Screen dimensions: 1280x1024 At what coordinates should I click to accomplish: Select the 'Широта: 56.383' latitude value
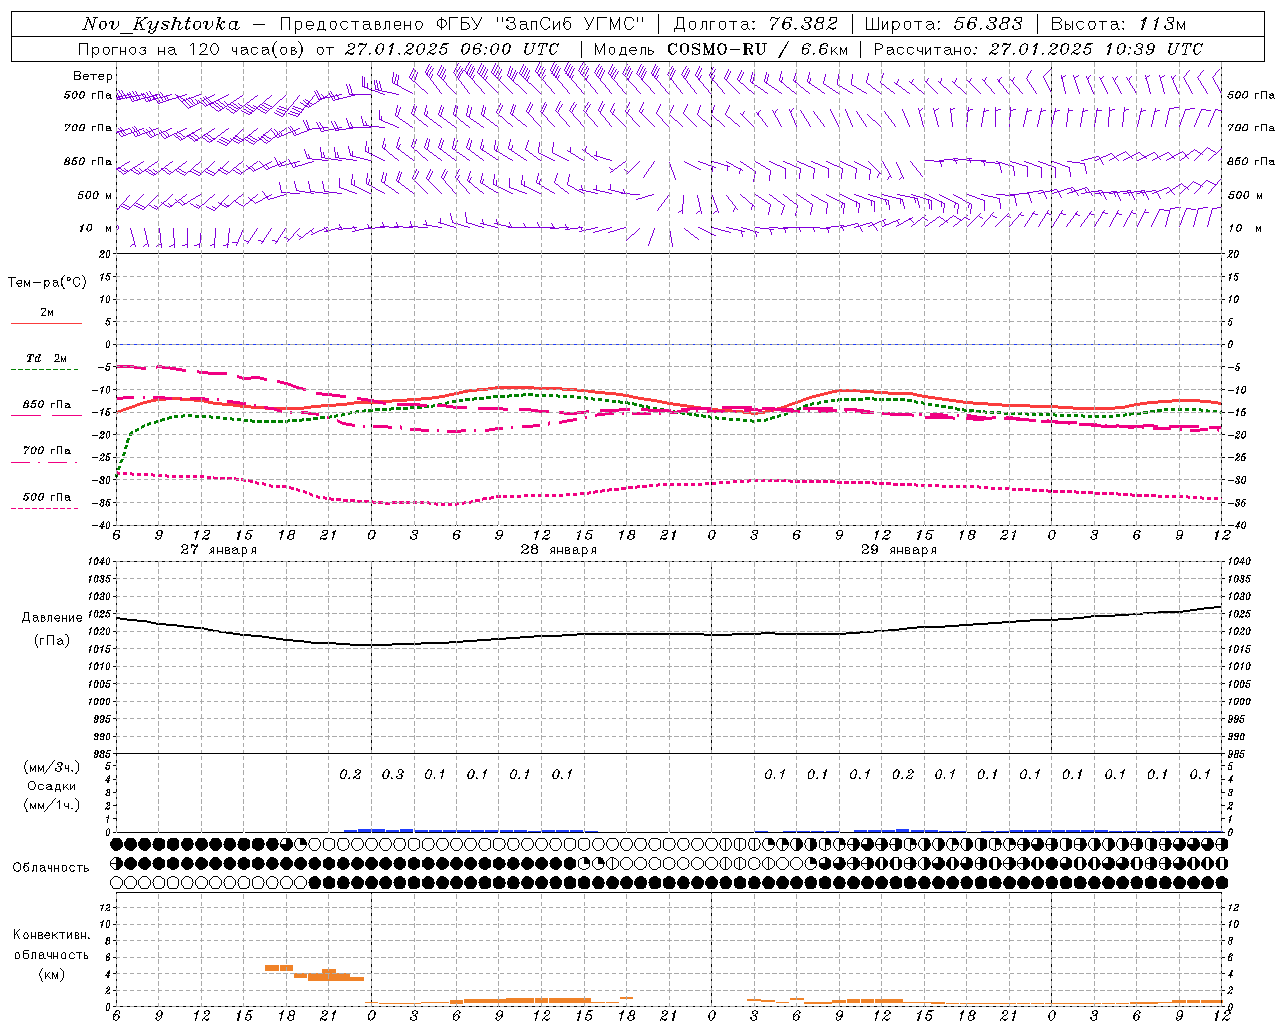pyautogui.click(x=944, y=24)
